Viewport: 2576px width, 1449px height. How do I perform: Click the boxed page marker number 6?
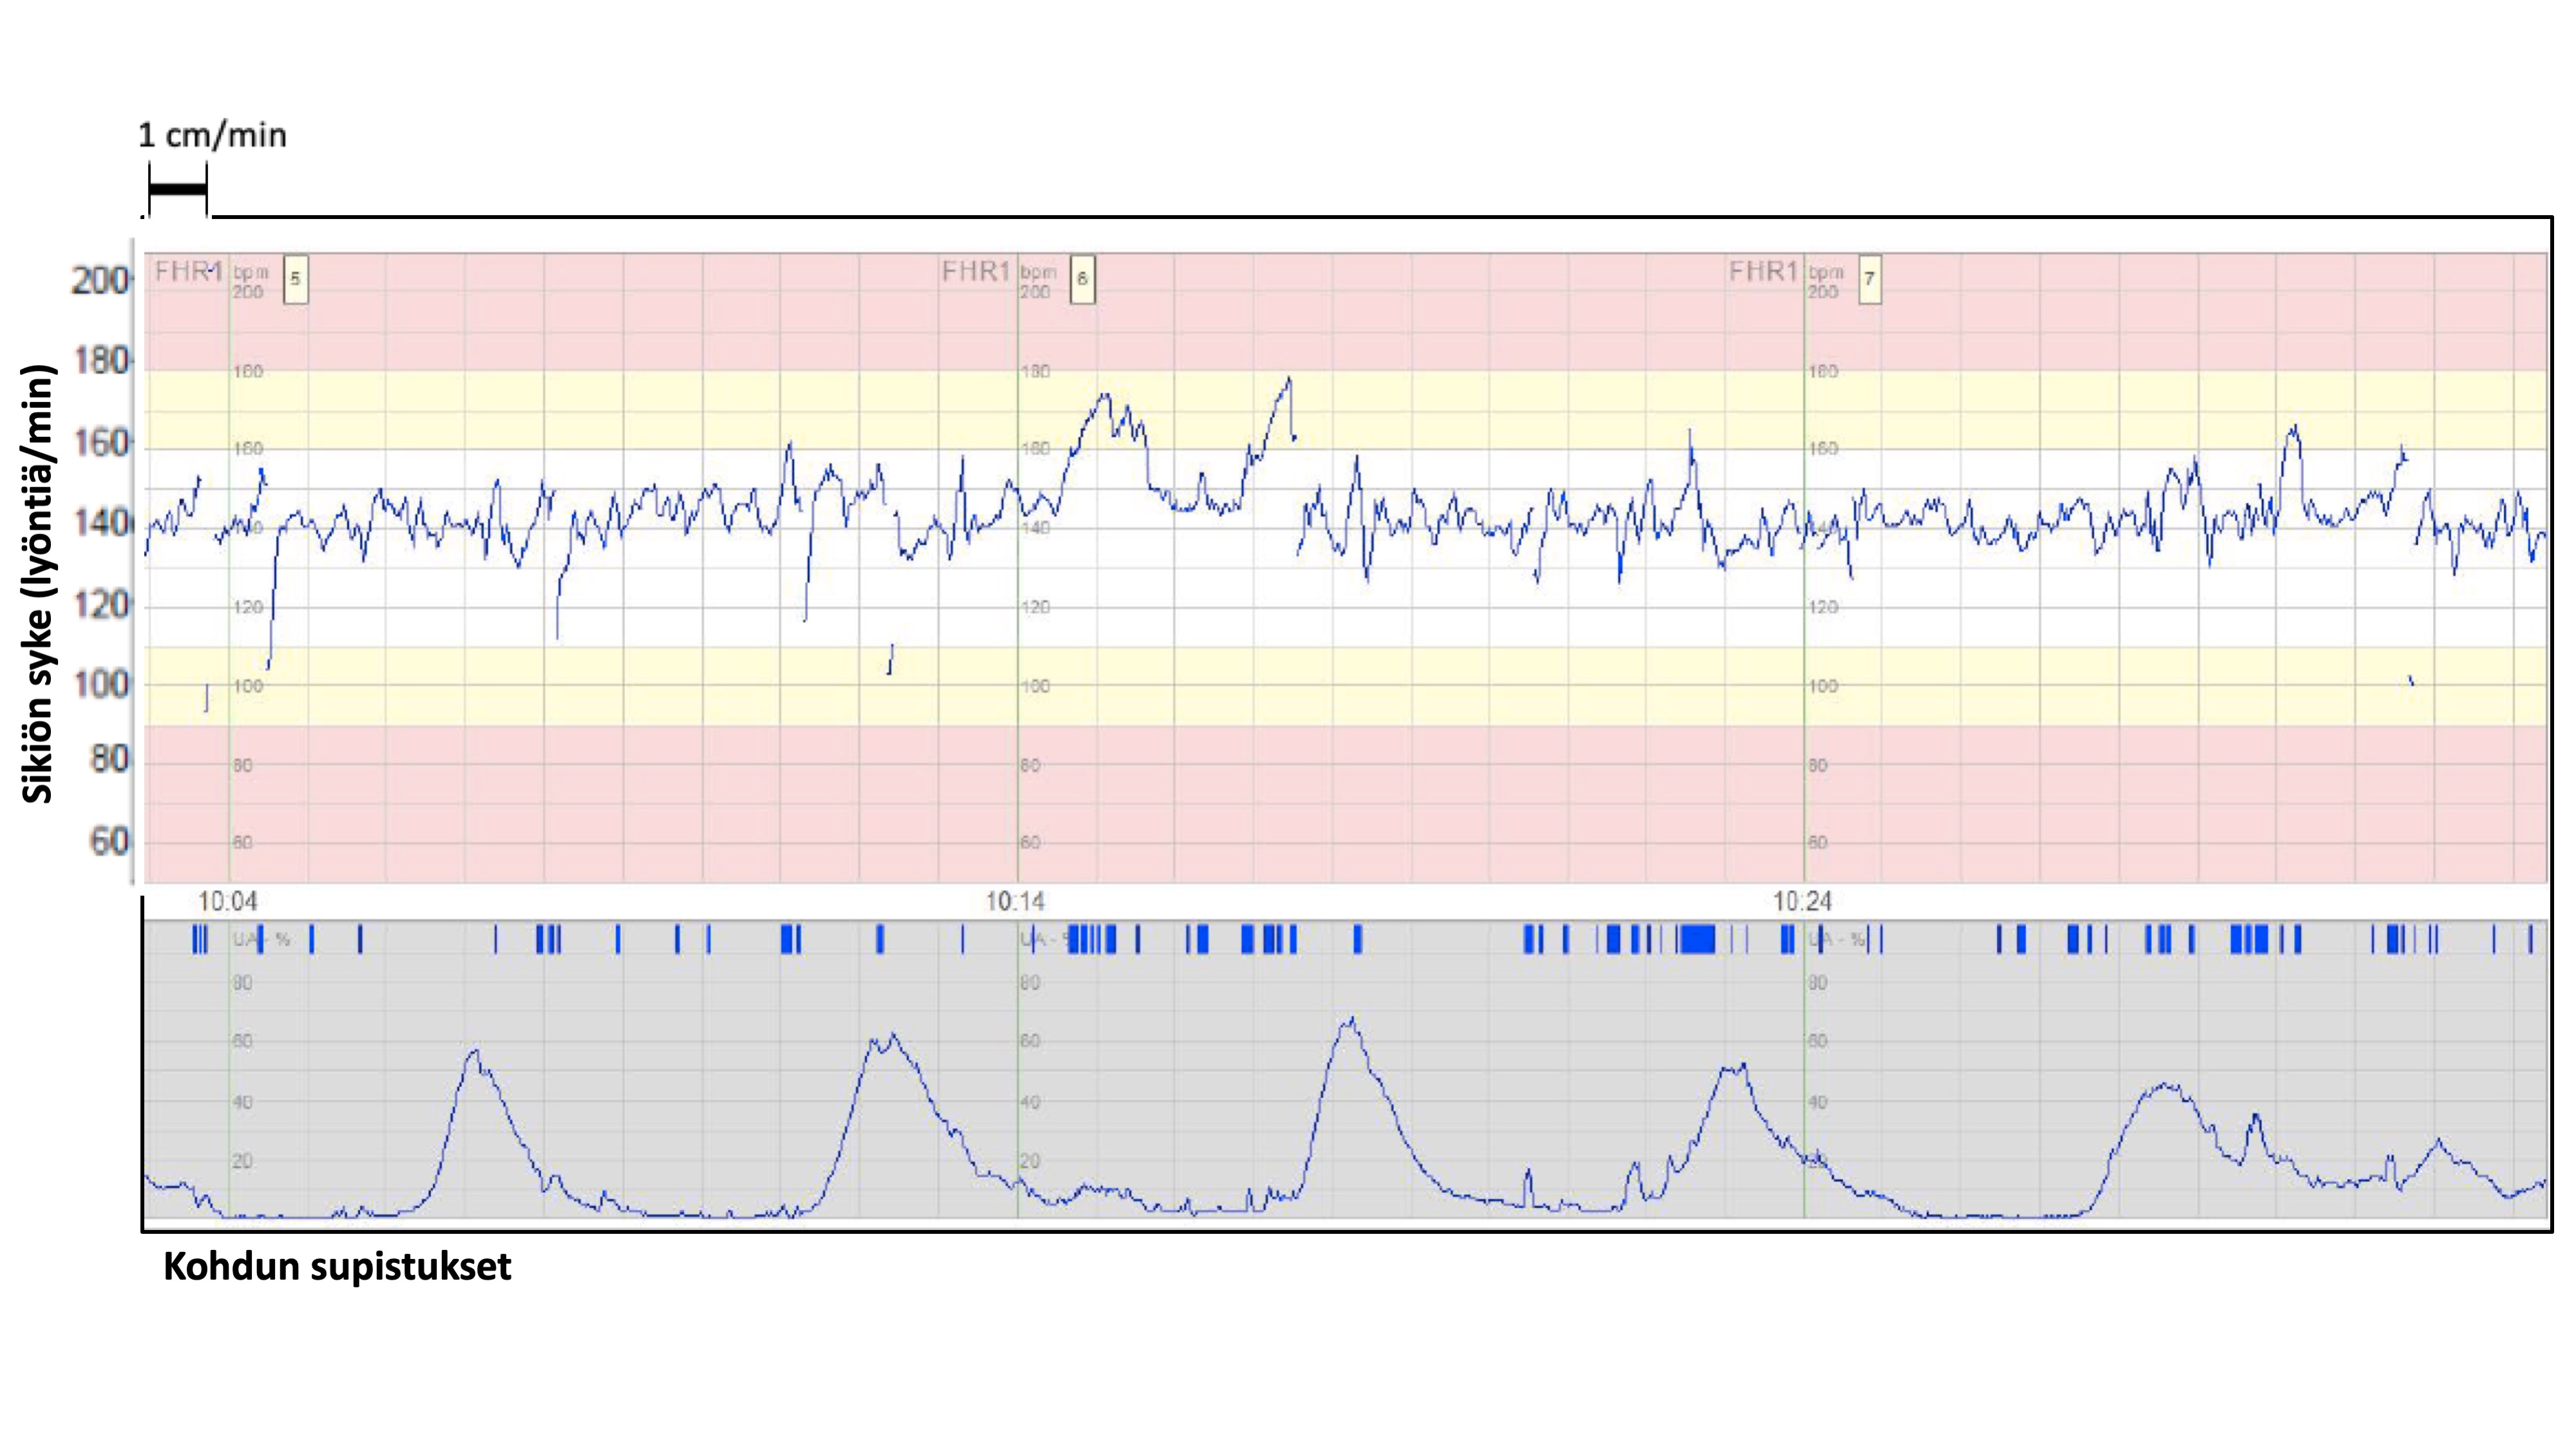(1082, 279)
